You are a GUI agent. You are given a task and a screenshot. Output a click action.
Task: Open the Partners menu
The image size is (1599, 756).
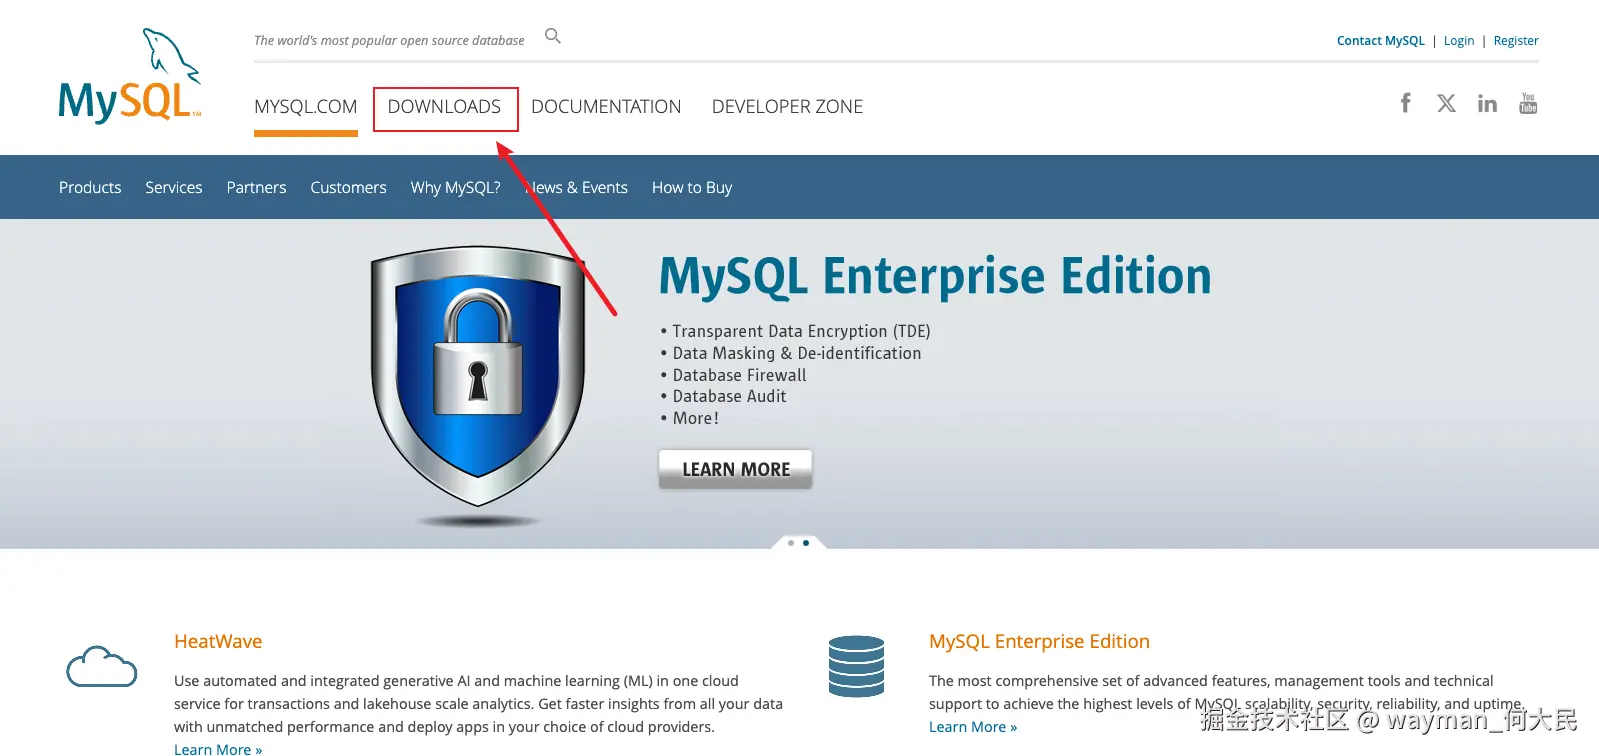256,187
